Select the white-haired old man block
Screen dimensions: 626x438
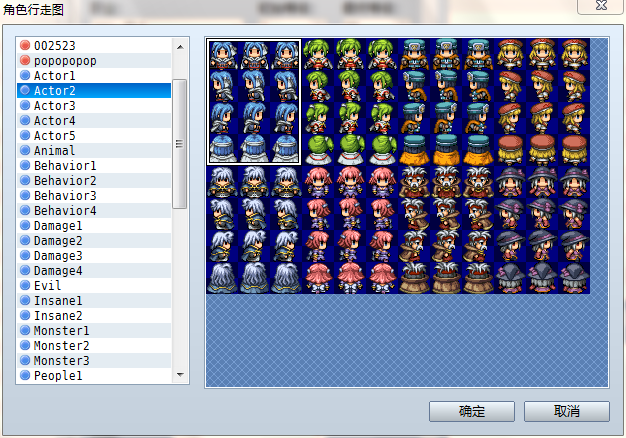coord(446,230)
